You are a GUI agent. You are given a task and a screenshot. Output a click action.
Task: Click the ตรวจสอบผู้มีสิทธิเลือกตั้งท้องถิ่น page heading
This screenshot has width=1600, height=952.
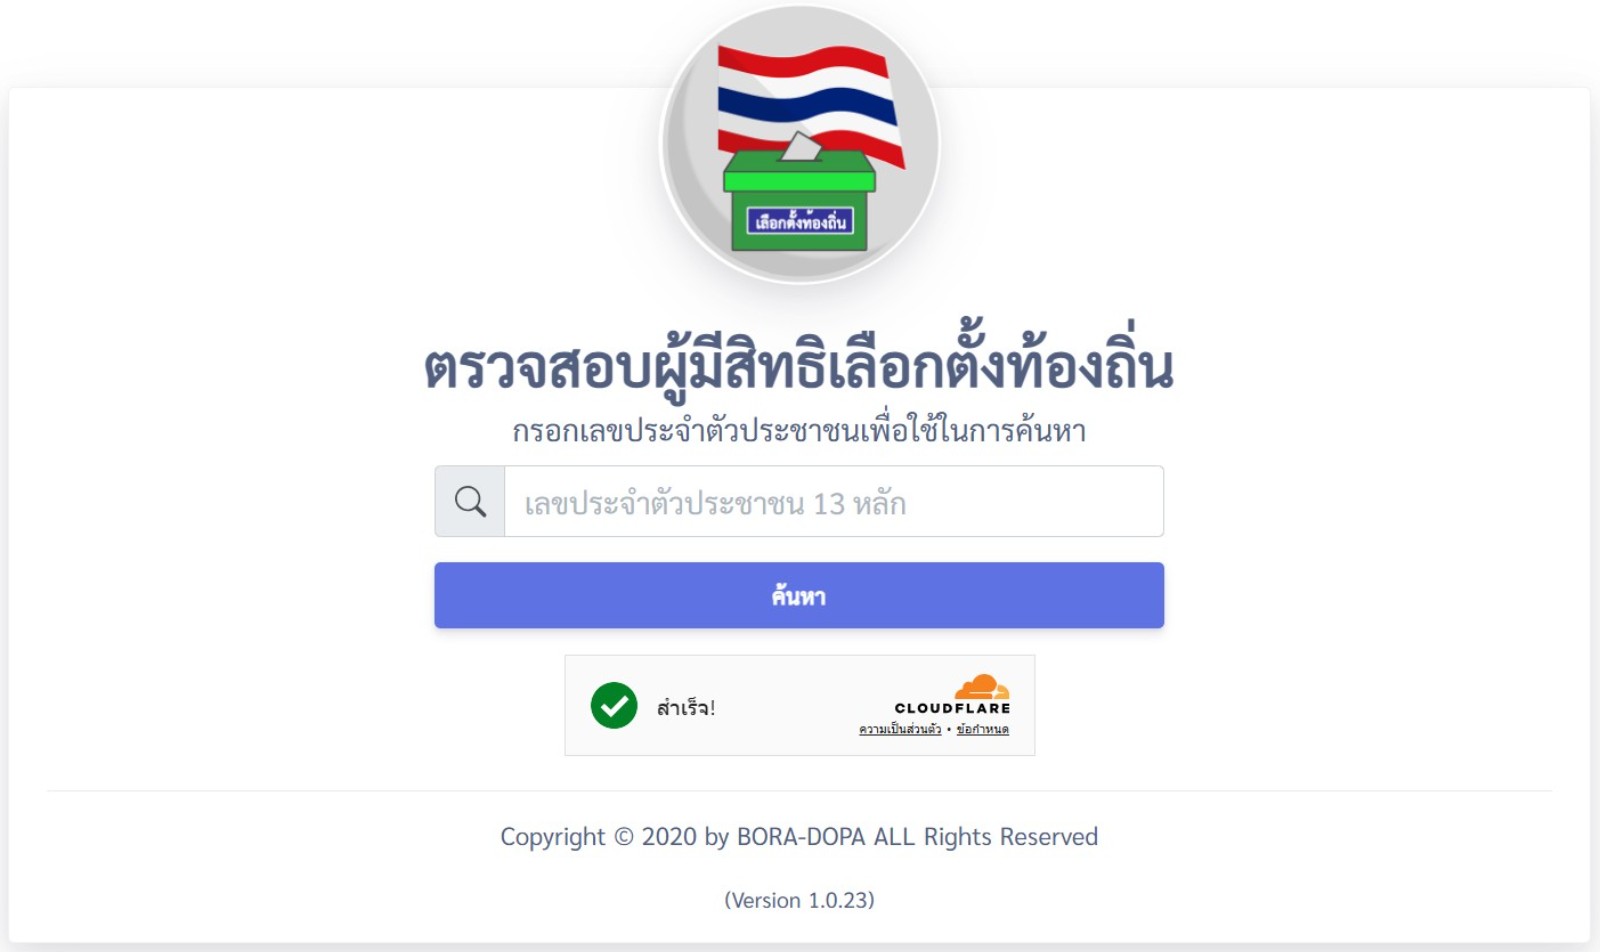(799, 366)
